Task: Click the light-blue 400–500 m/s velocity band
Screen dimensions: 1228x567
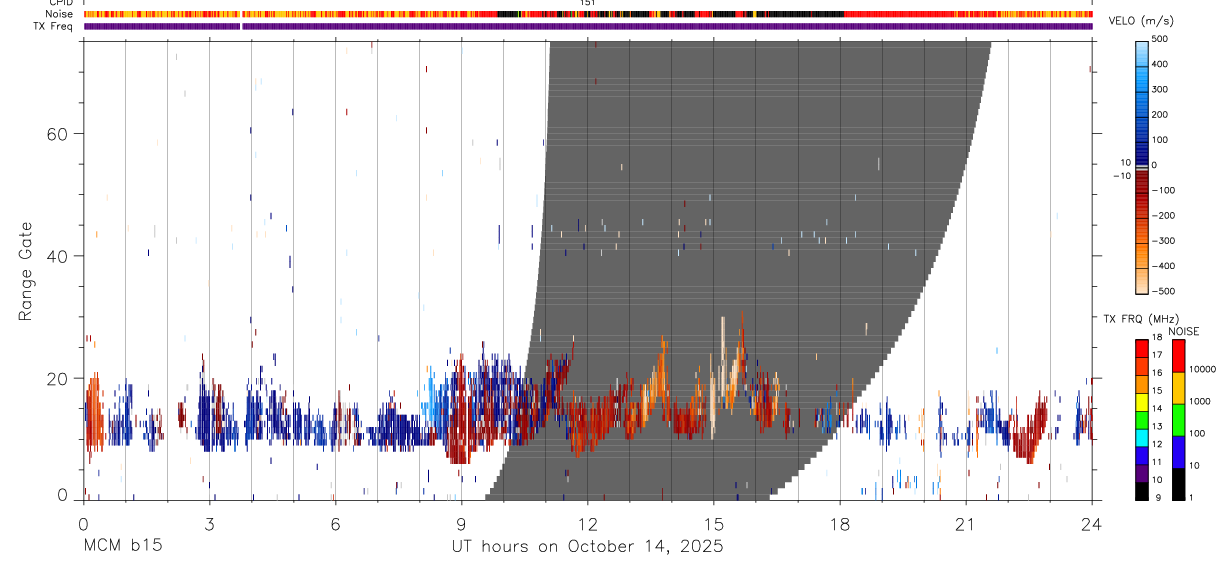Action: (x=1141, y=52)
